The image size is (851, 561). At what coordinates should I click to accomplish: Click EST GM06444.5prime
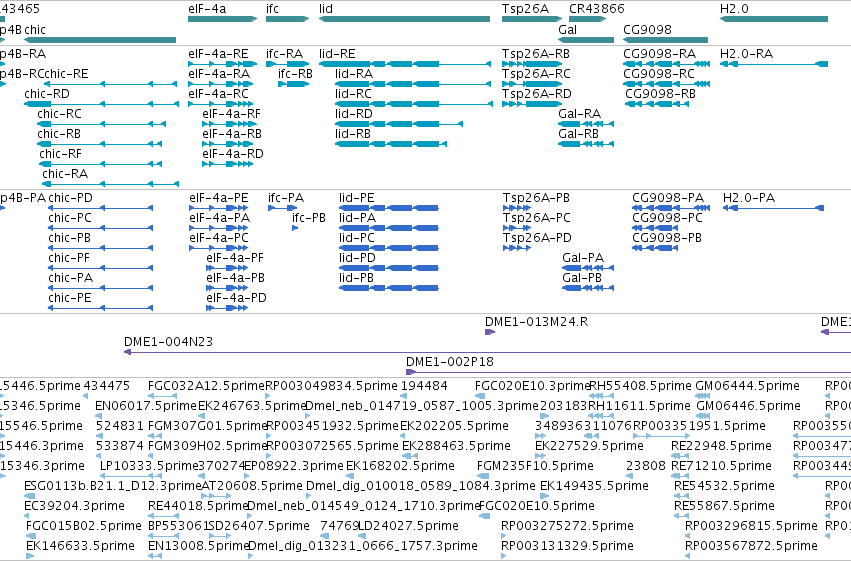point(703,396)
